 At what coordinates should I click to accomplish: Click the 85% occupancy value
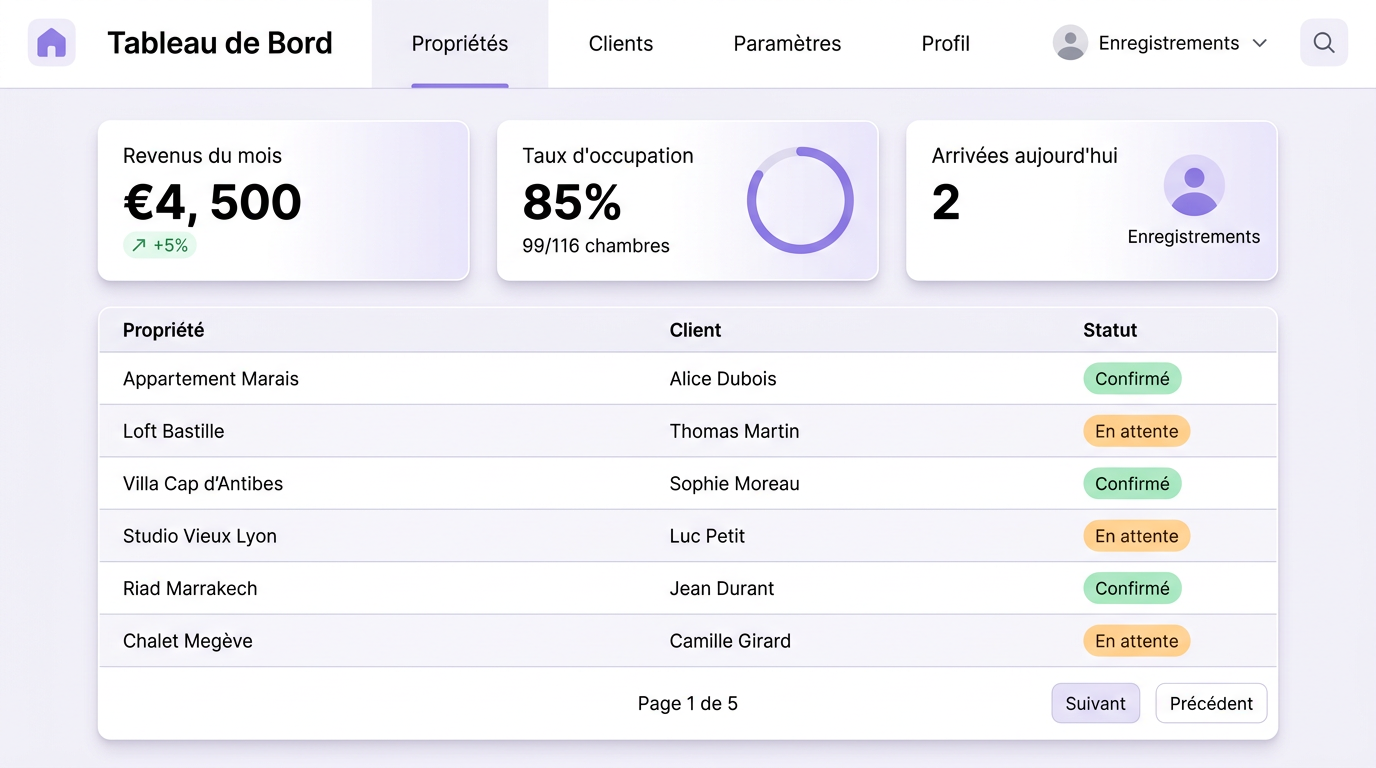572,202
